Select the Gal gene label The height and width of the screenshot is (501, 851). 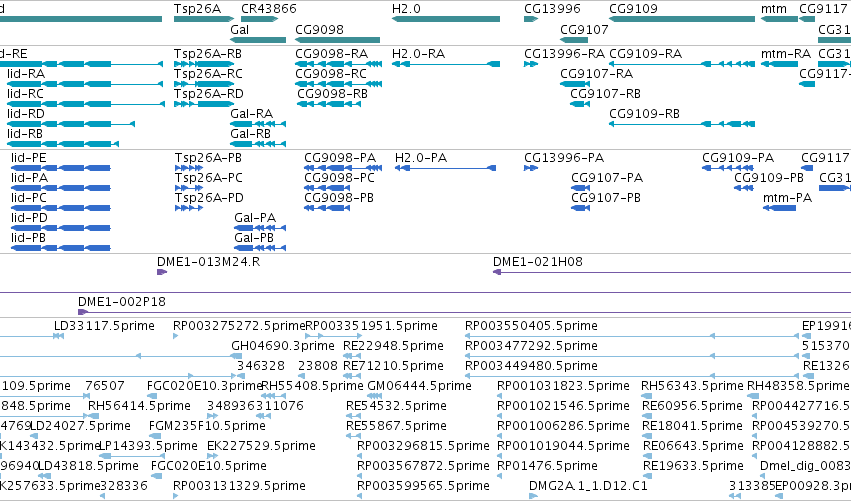tap(239, 29)
